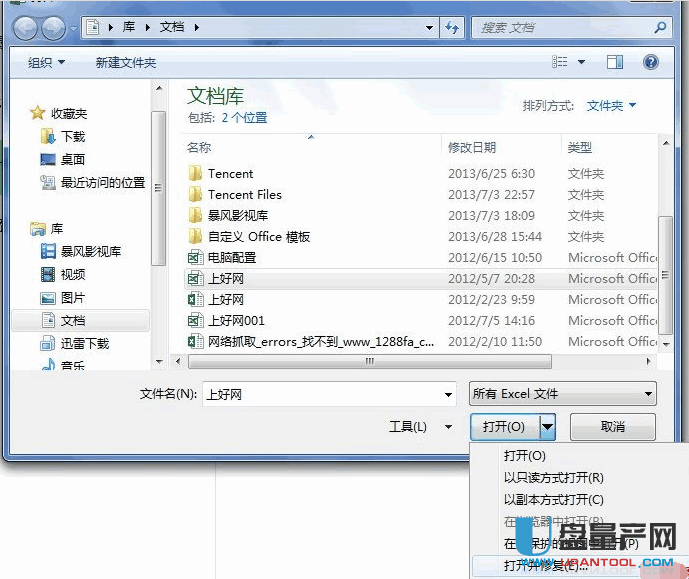Click the 暴风影视库 folder icon in file list
Screen dimensions: 689x579
point(195,216)
